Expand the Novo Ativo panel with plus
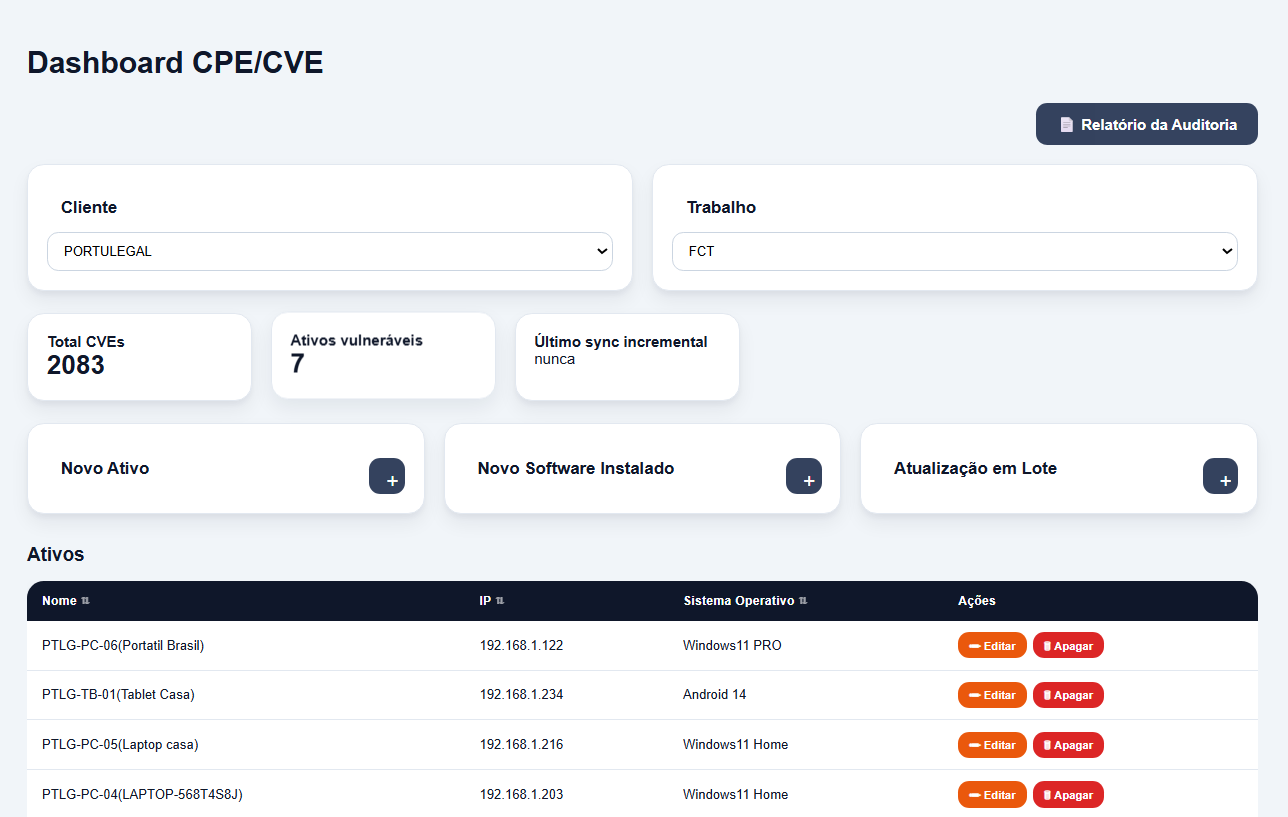This screenshot has width=1288, height=817. click(x=387, y=476)
